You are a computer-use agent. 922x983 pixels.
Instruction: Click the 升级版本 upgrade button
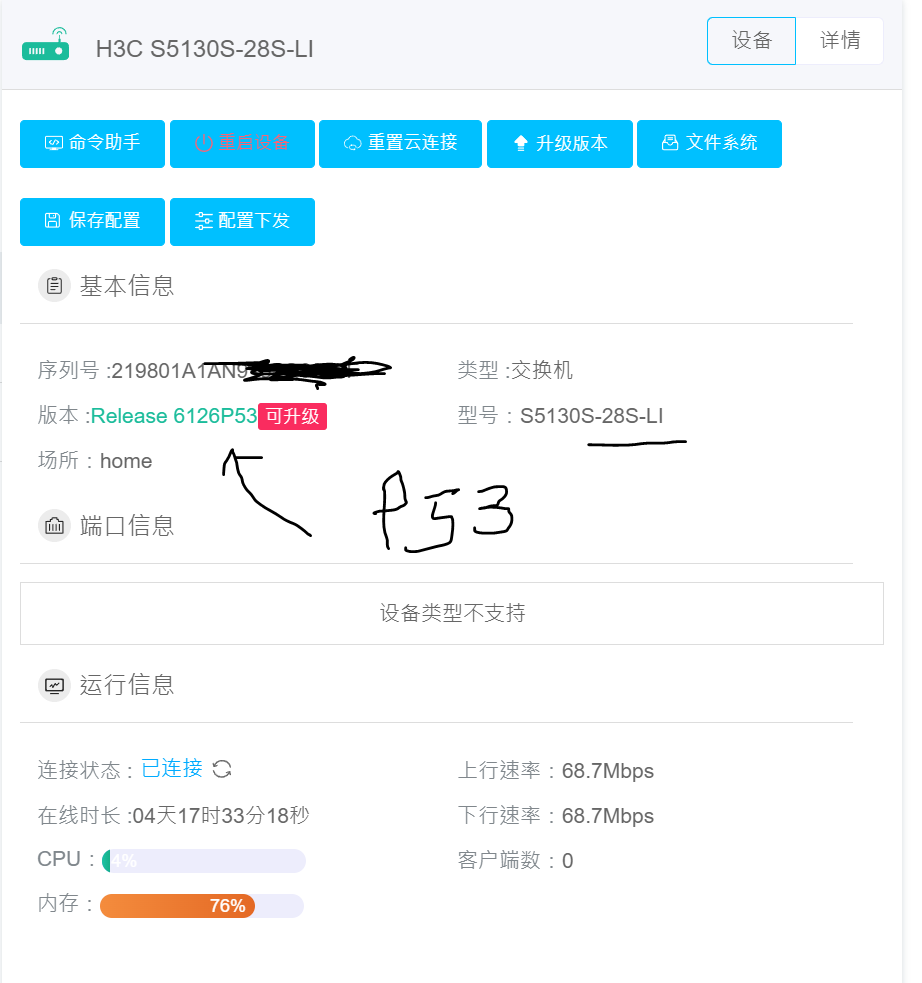pyautogui.click(x=560, y=144)
